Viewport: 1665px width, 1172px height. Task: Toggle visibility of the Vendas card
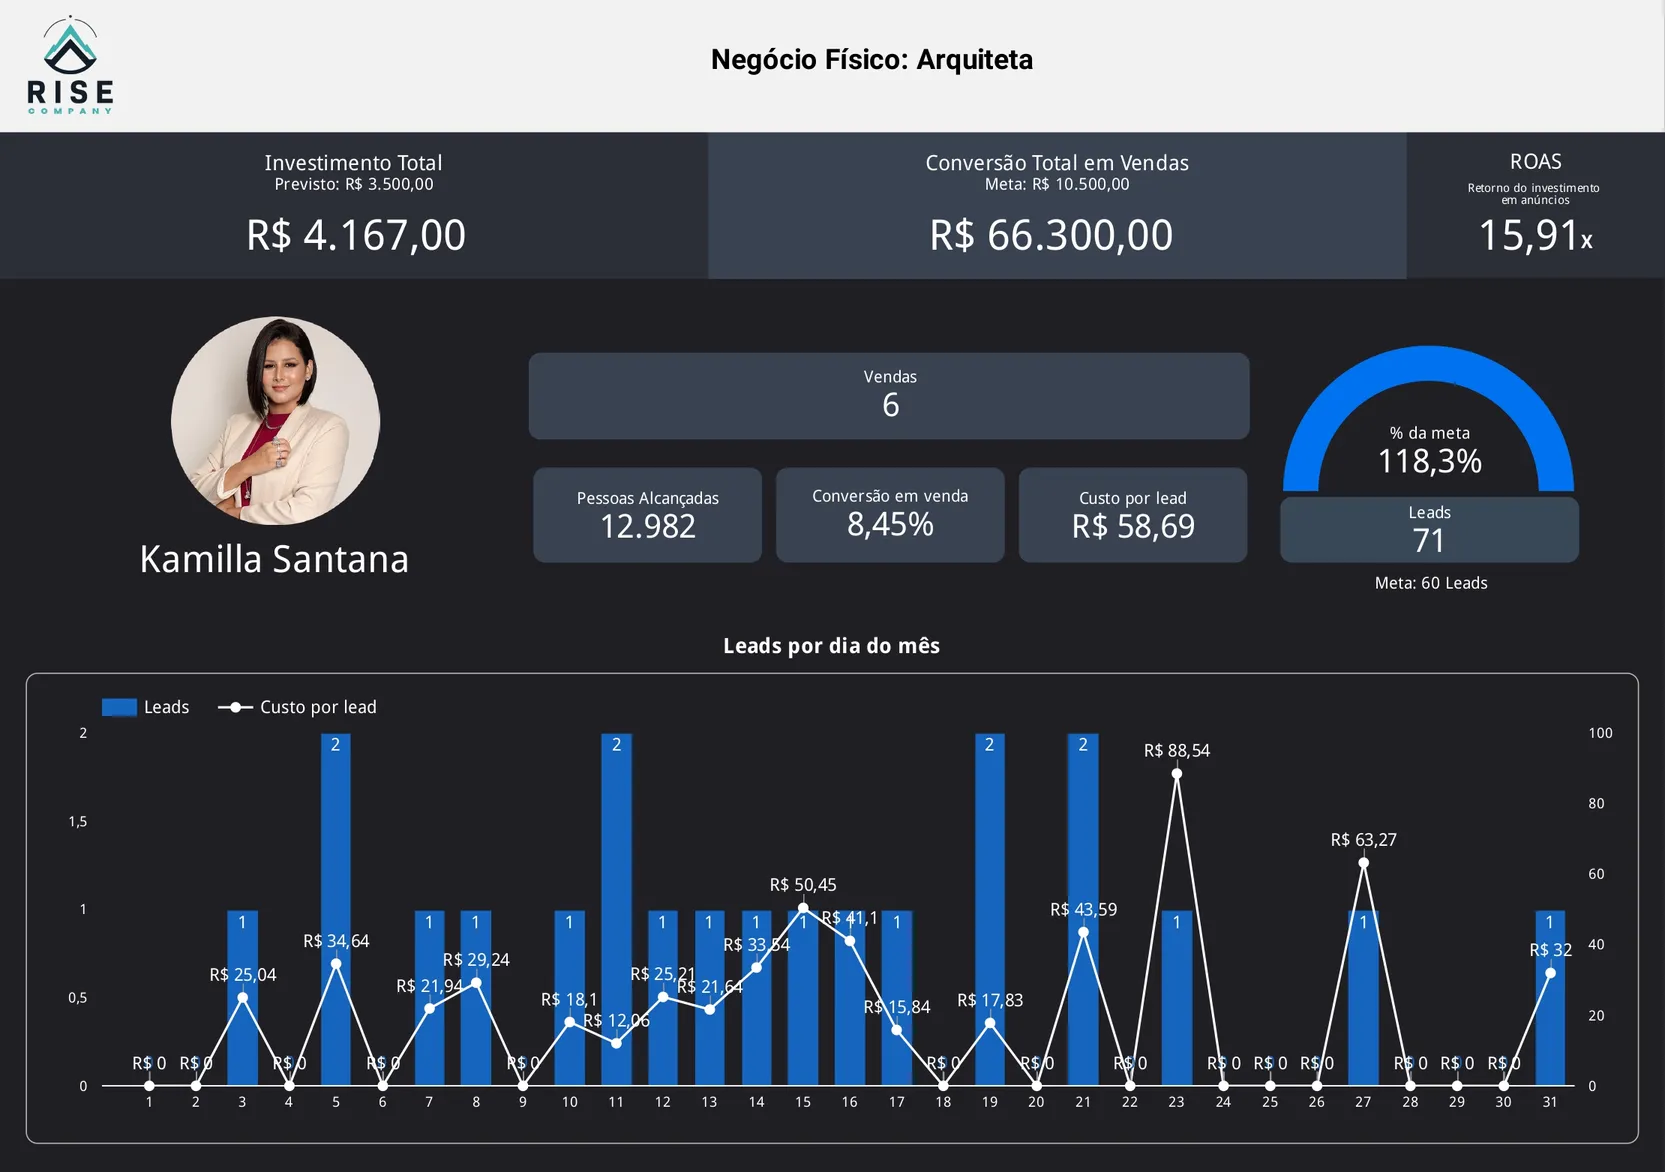coord(888,395)
